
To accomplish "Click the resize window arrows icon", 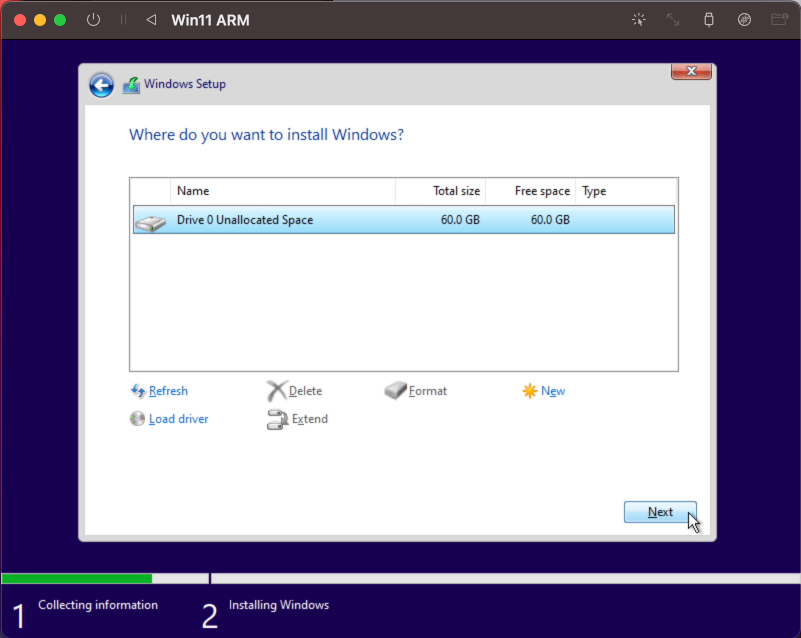I will (673, 20).
